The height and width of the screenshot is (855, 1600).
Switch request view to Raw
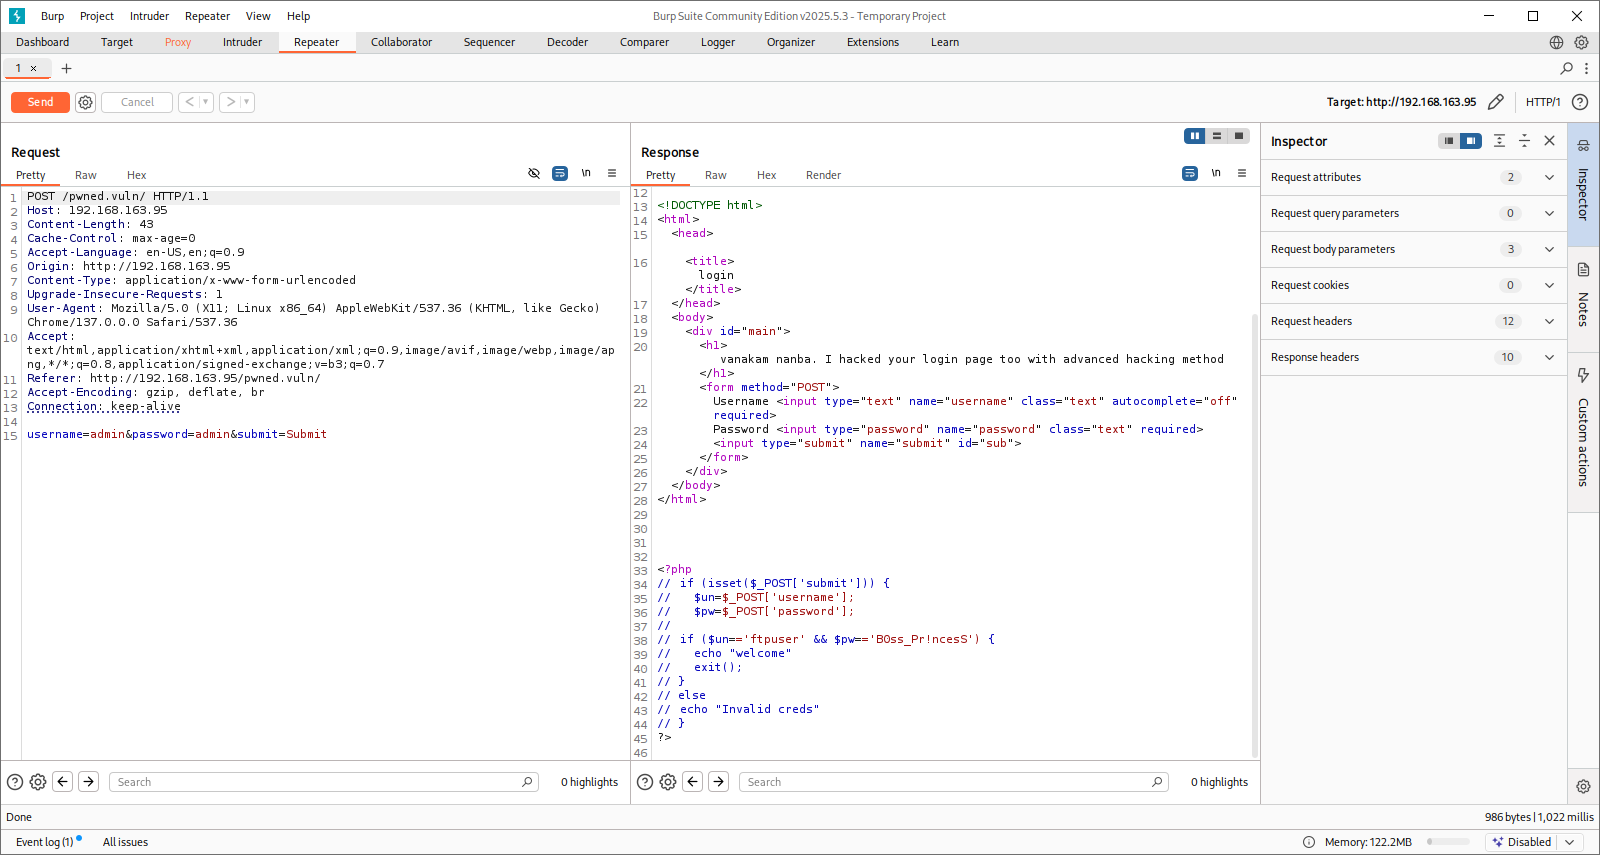point(86,175)
